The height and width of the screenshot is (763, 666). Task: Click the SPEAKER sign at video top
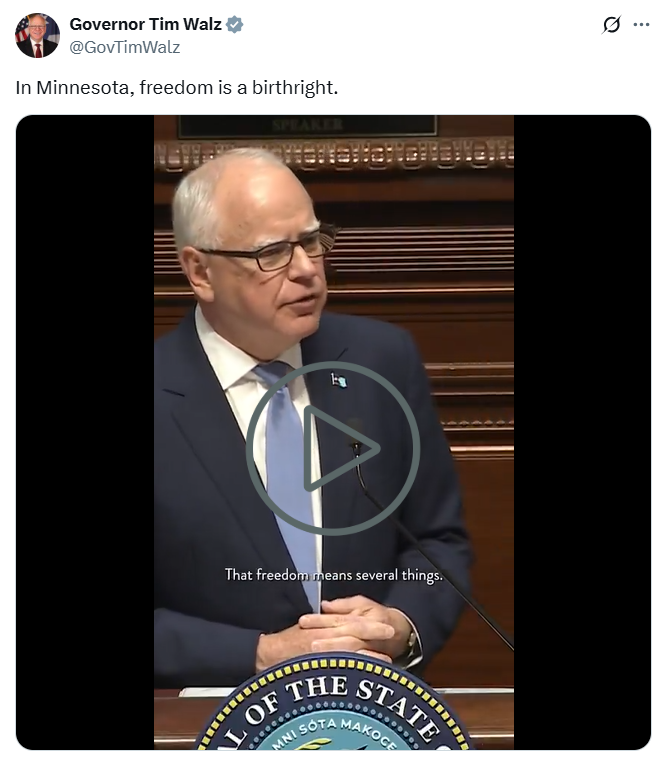[307, 126]
